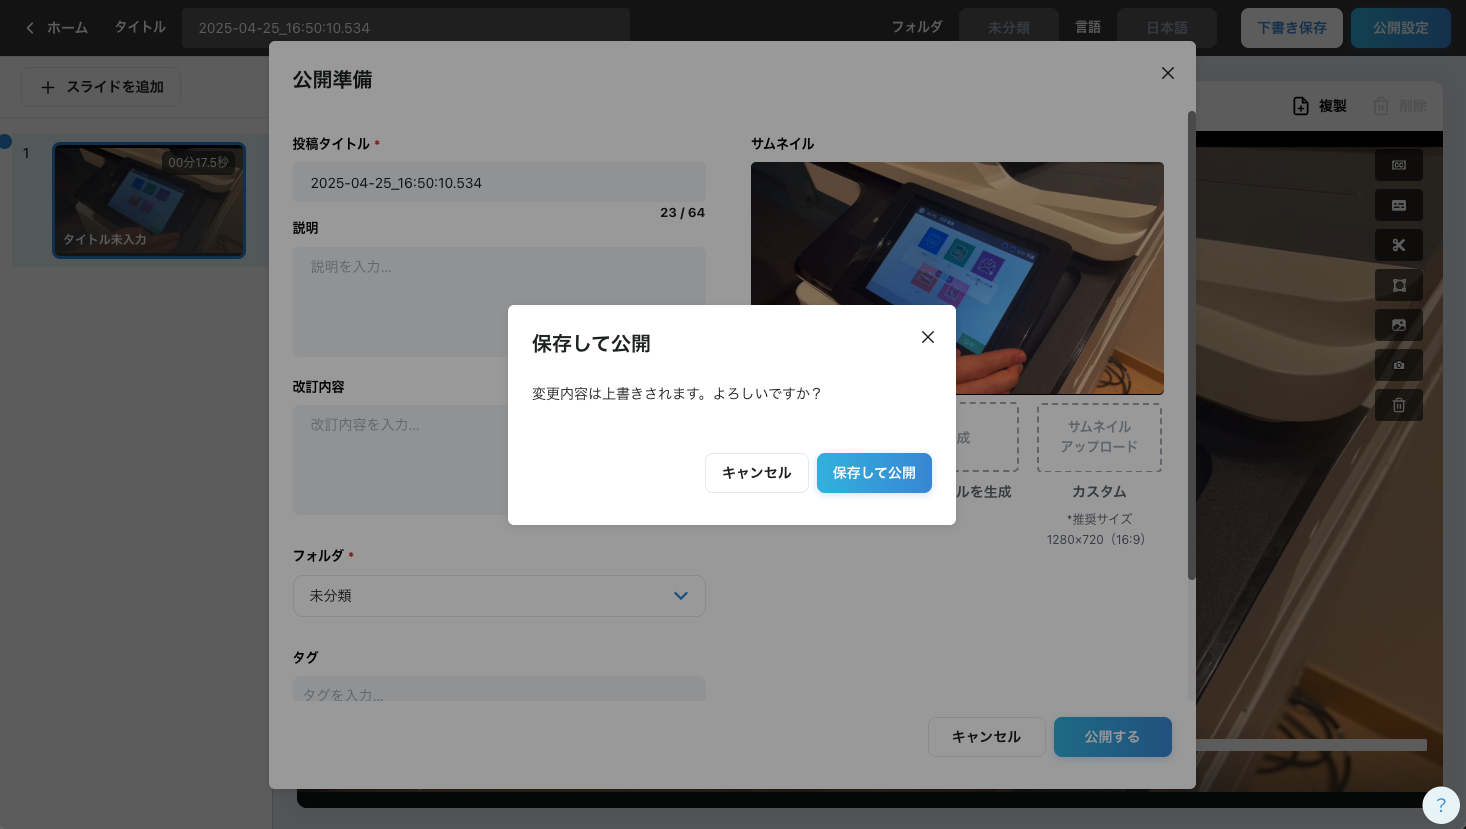Click the header タイトル field with the timestamp

pos(406,28)
